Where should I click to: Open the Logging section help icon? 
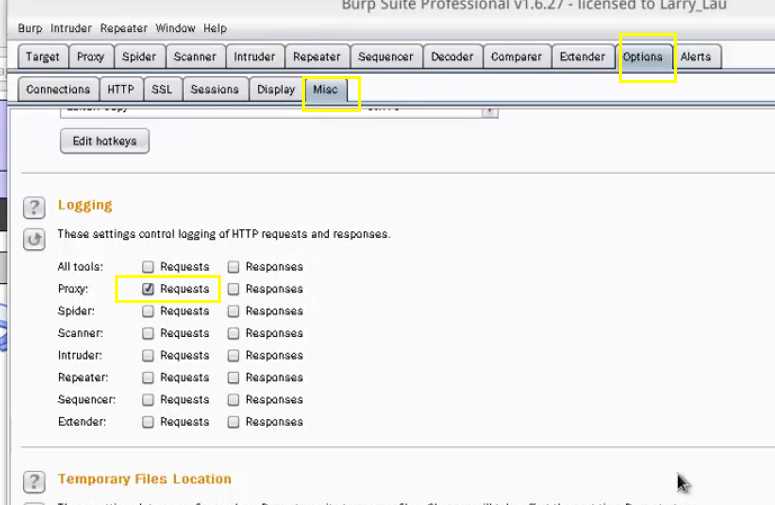(x=34, y=208)
